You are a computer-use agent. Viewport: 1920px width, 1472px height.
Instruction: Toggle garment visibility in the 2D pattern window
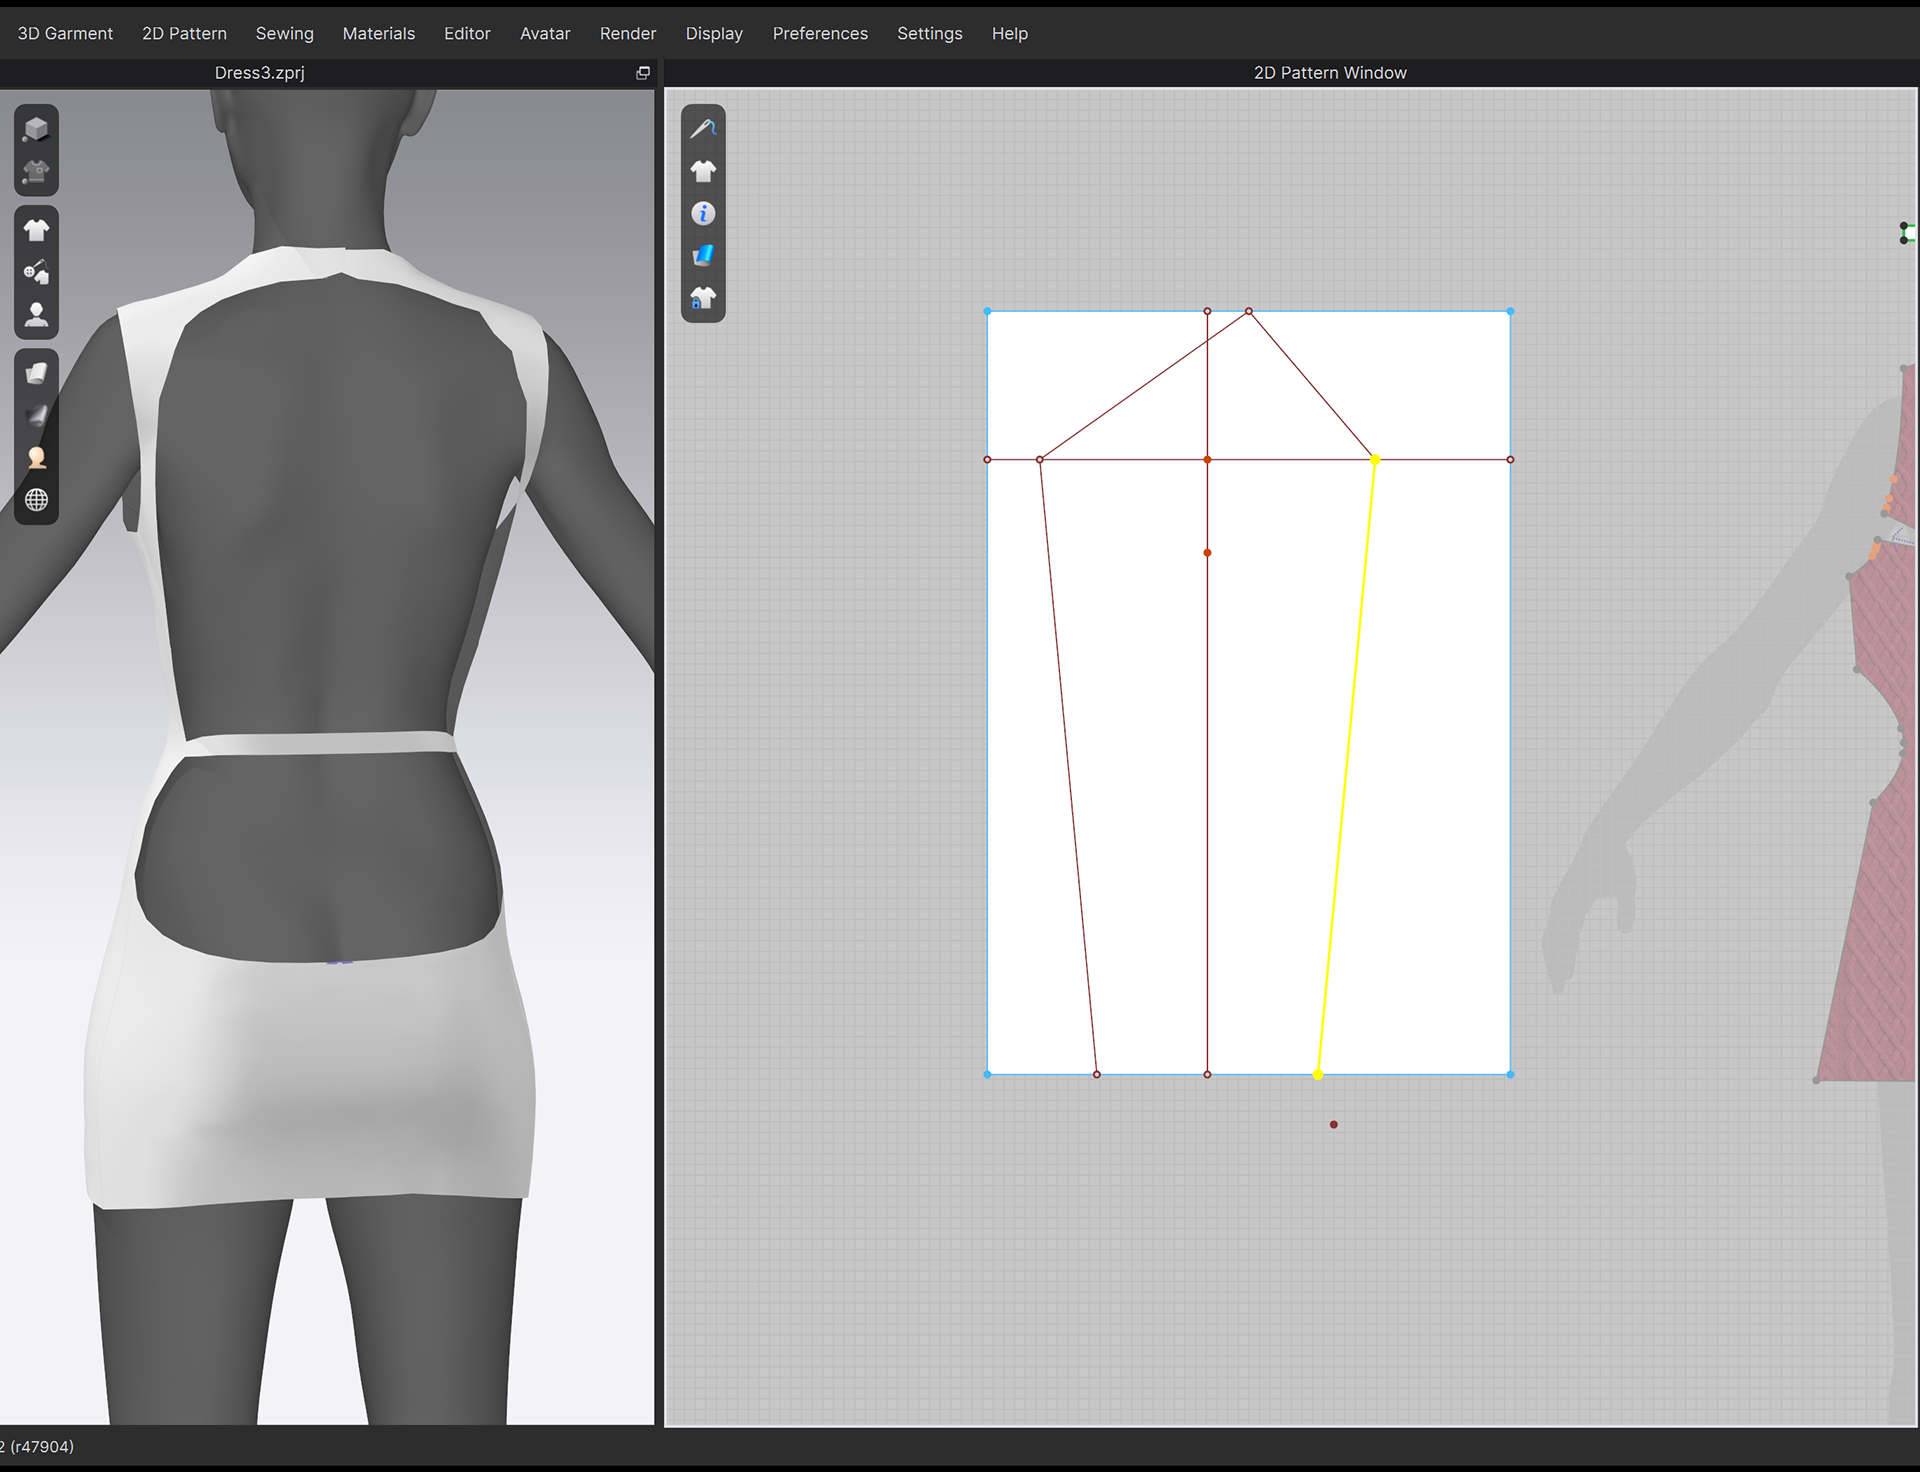point(703,169)
